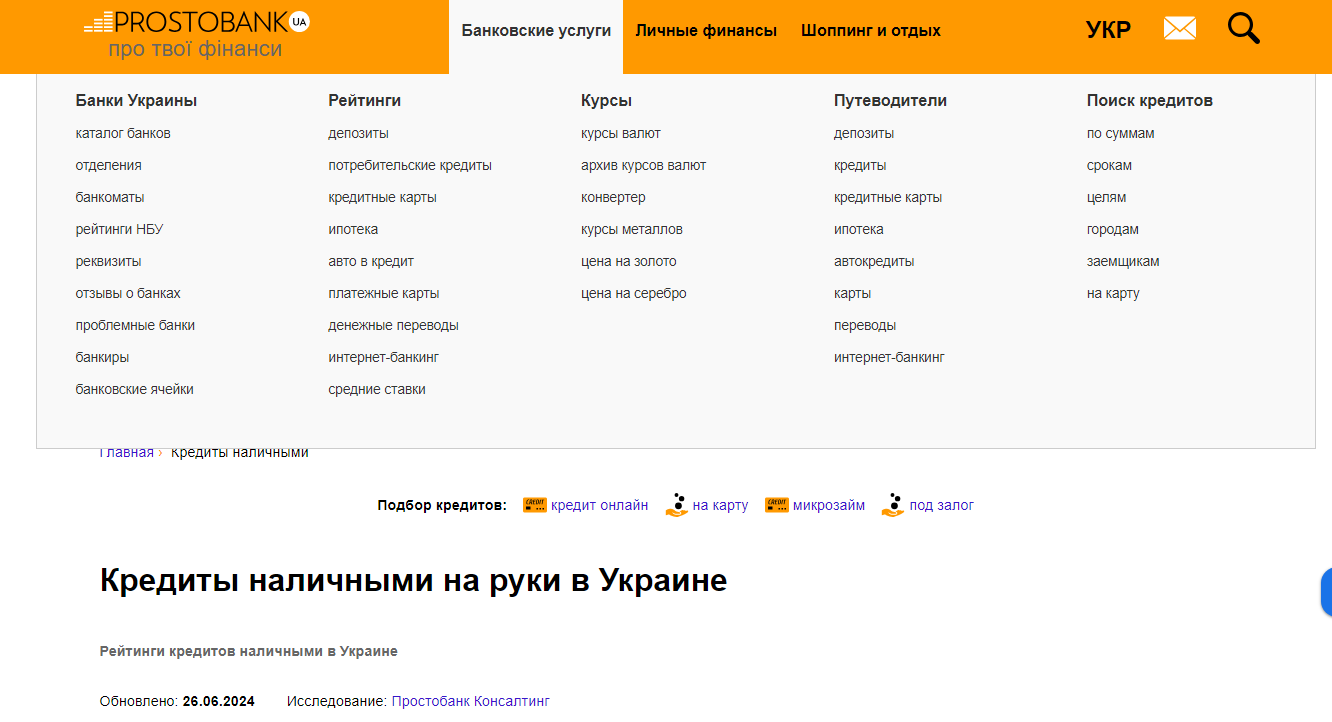Open потребительские кредиты rating
Screen dimensions: 1332x722
(410, 165)
